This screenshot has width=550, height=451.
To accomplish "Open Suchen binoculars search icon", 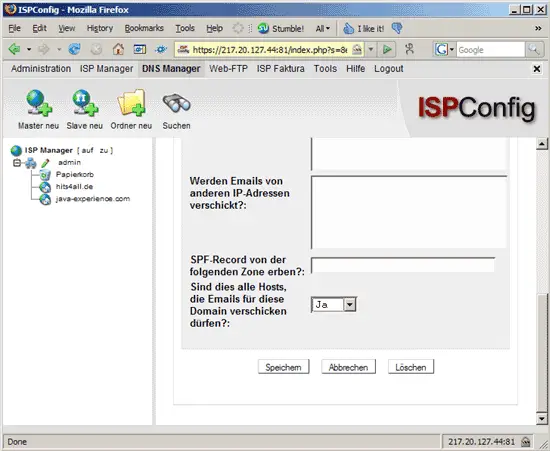I will [x=176, y=103].
